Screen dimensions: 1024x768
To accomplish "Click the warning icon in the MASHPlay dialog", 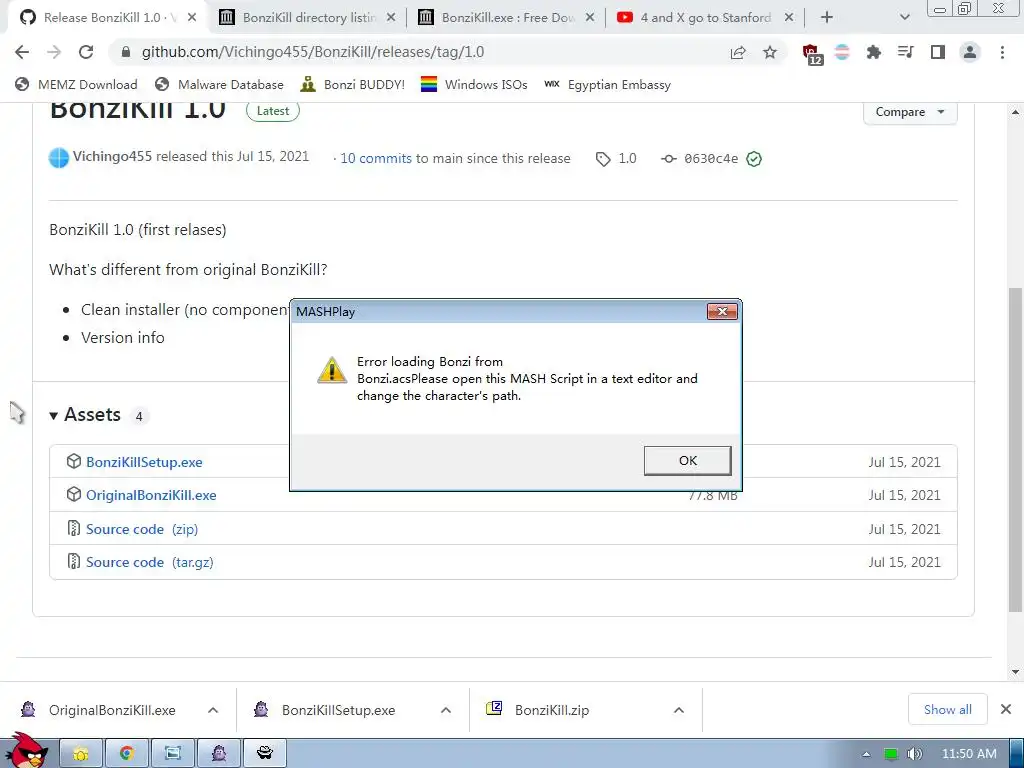I will [x=332, y=370].
